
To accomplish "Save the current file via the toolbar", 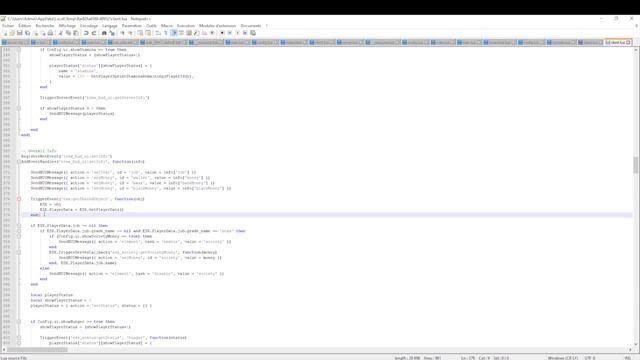I will (20, 33).
